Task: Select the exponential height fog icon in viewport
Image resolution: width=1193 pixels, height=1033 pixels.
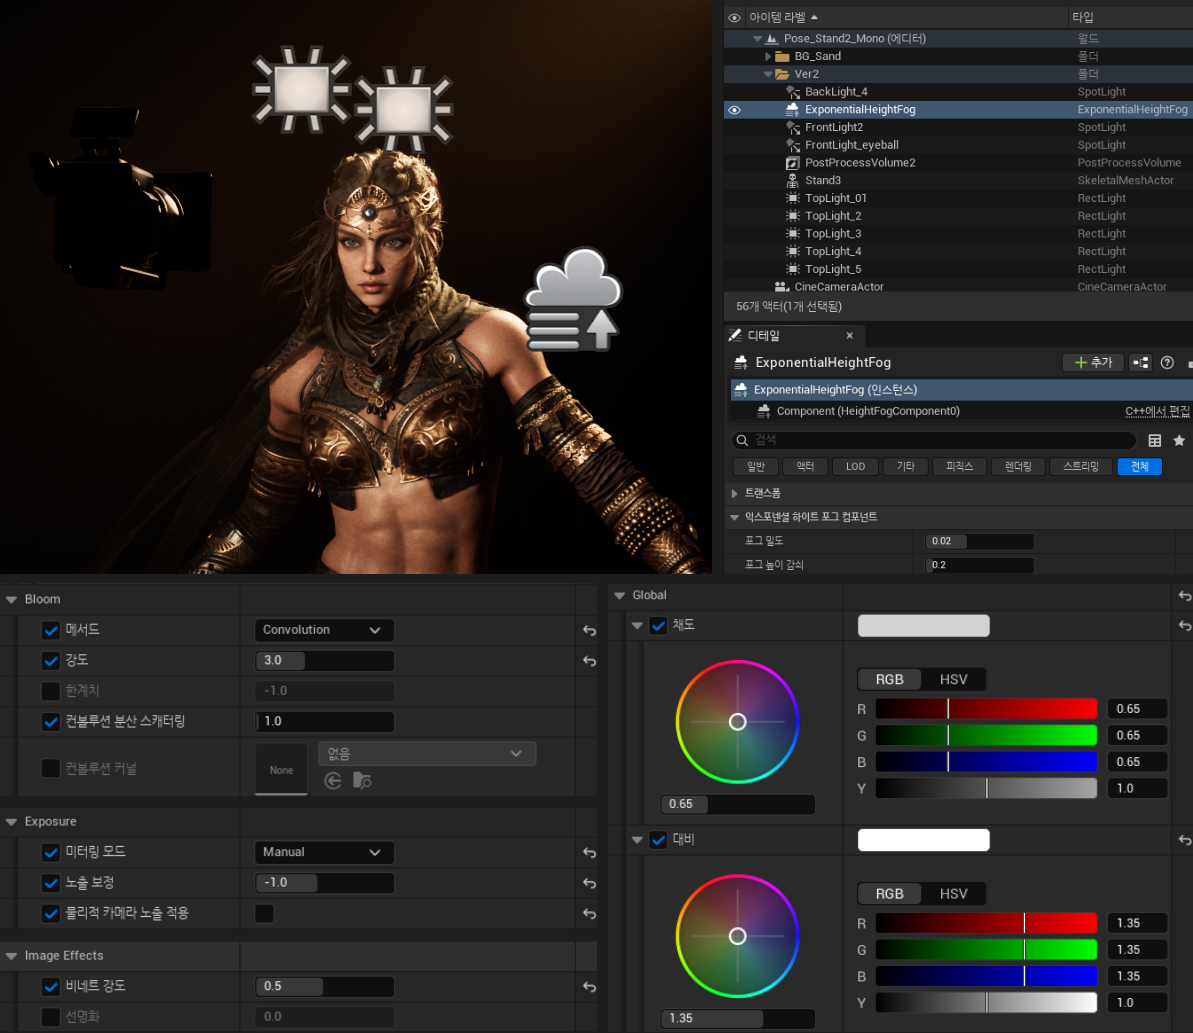Action: (574, 300)
